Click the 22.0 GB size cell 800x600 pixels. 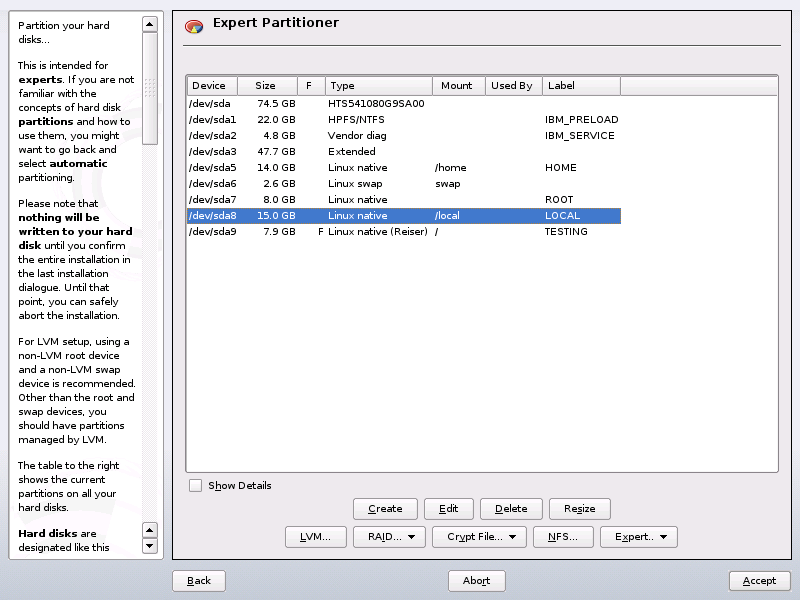click(276, 119)
